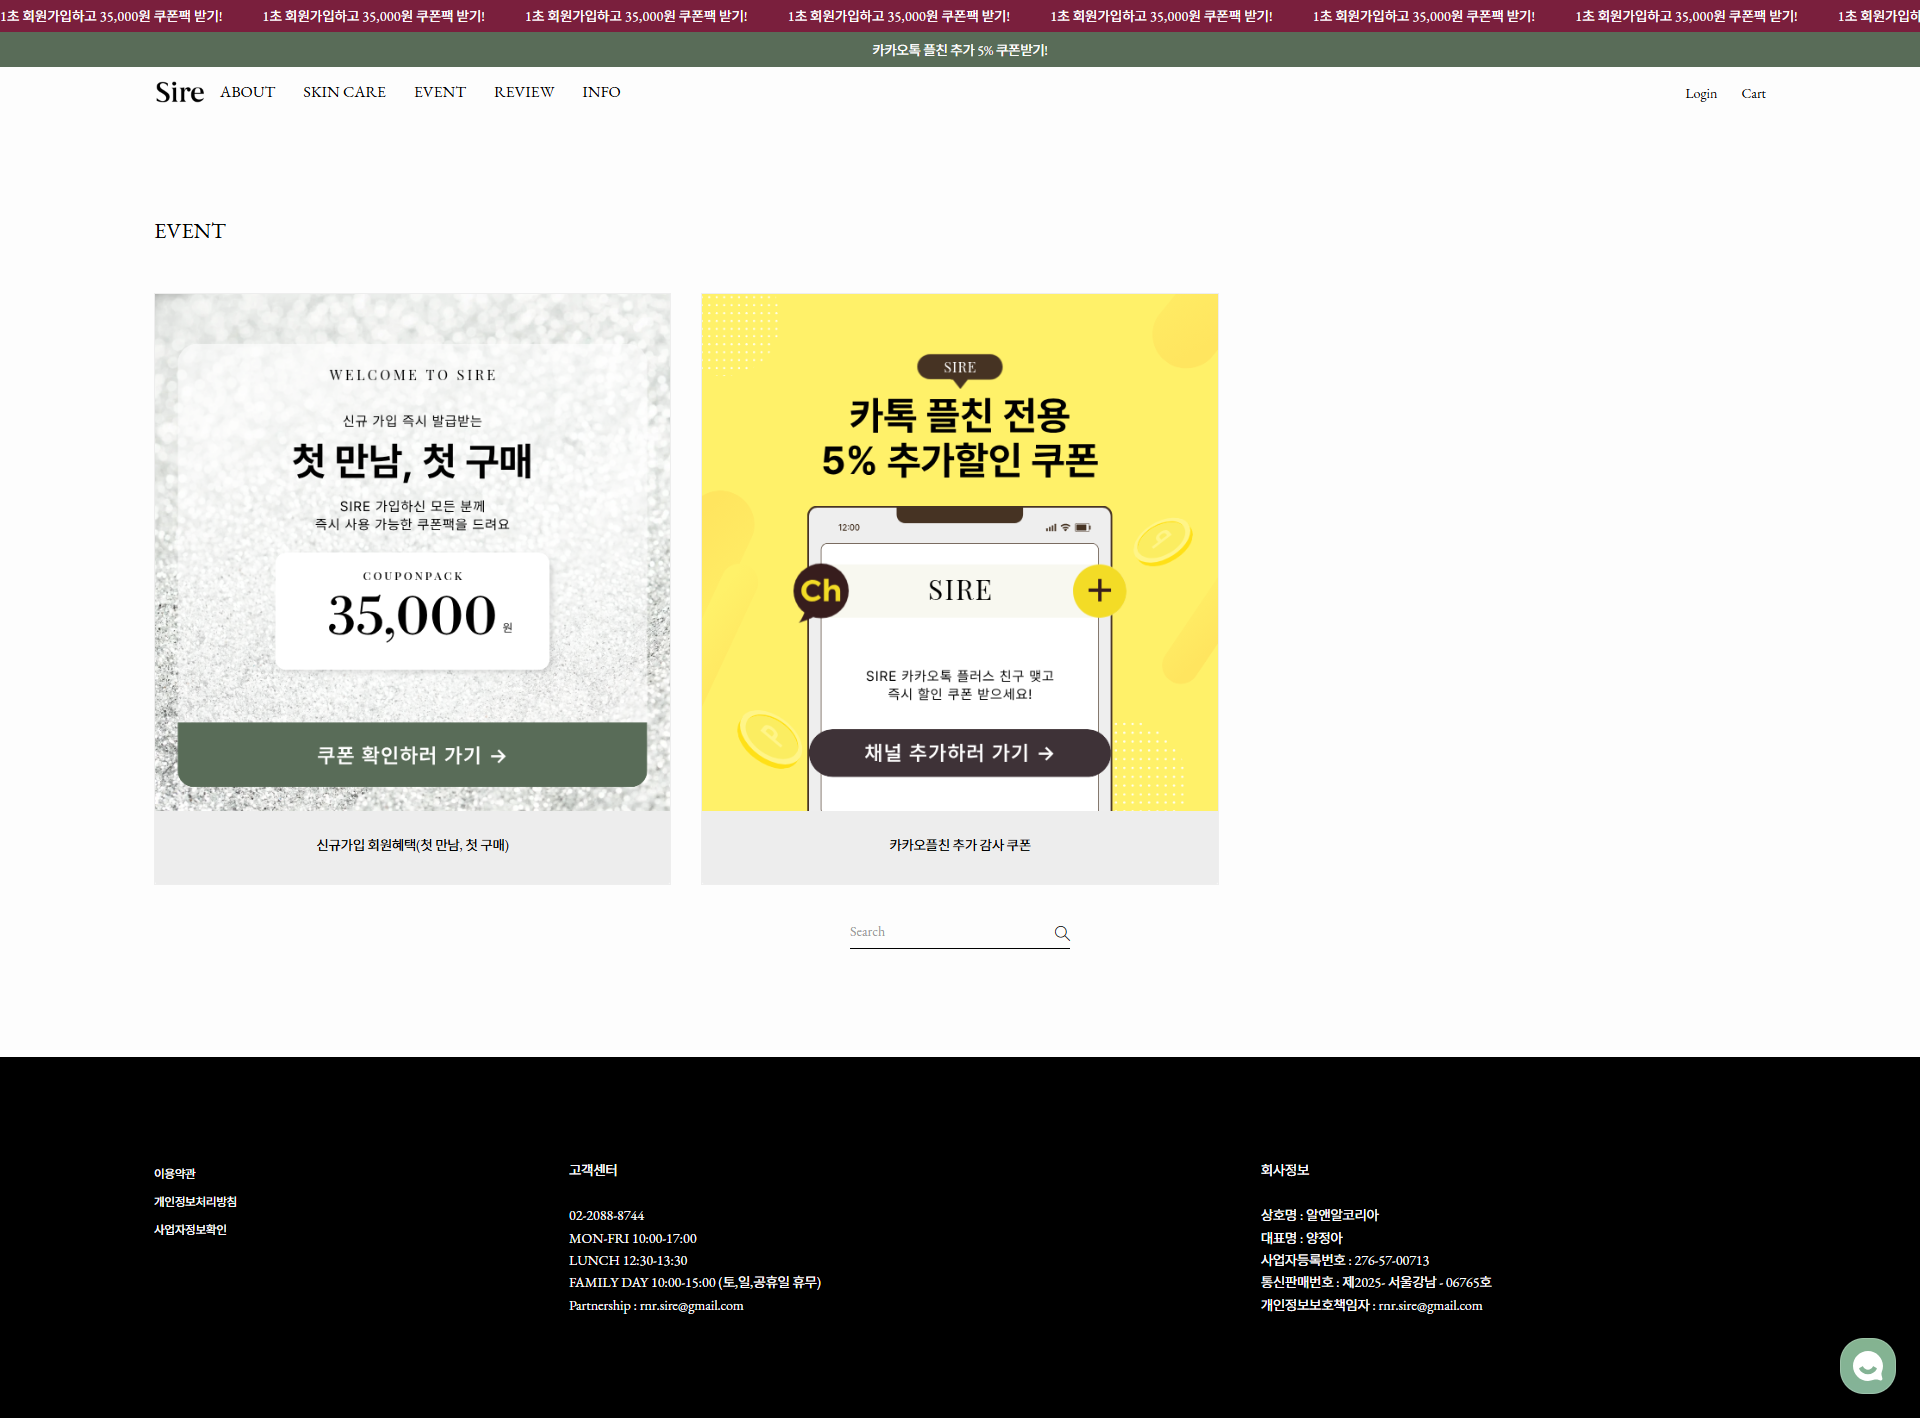Click the search magnifier icon
Viewport: 1920px width, 1418px height.
1062,933
